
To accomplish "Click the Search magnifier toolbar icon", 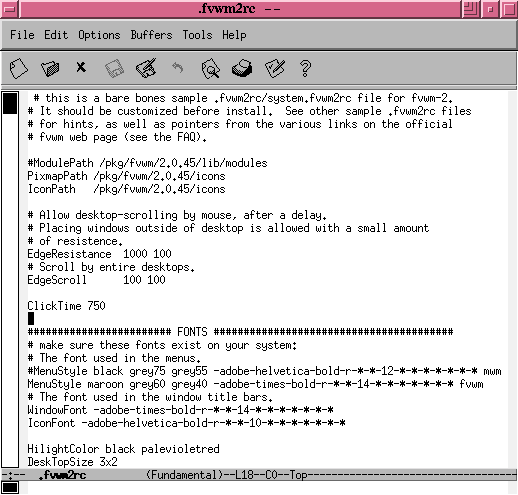I will 211,68.
